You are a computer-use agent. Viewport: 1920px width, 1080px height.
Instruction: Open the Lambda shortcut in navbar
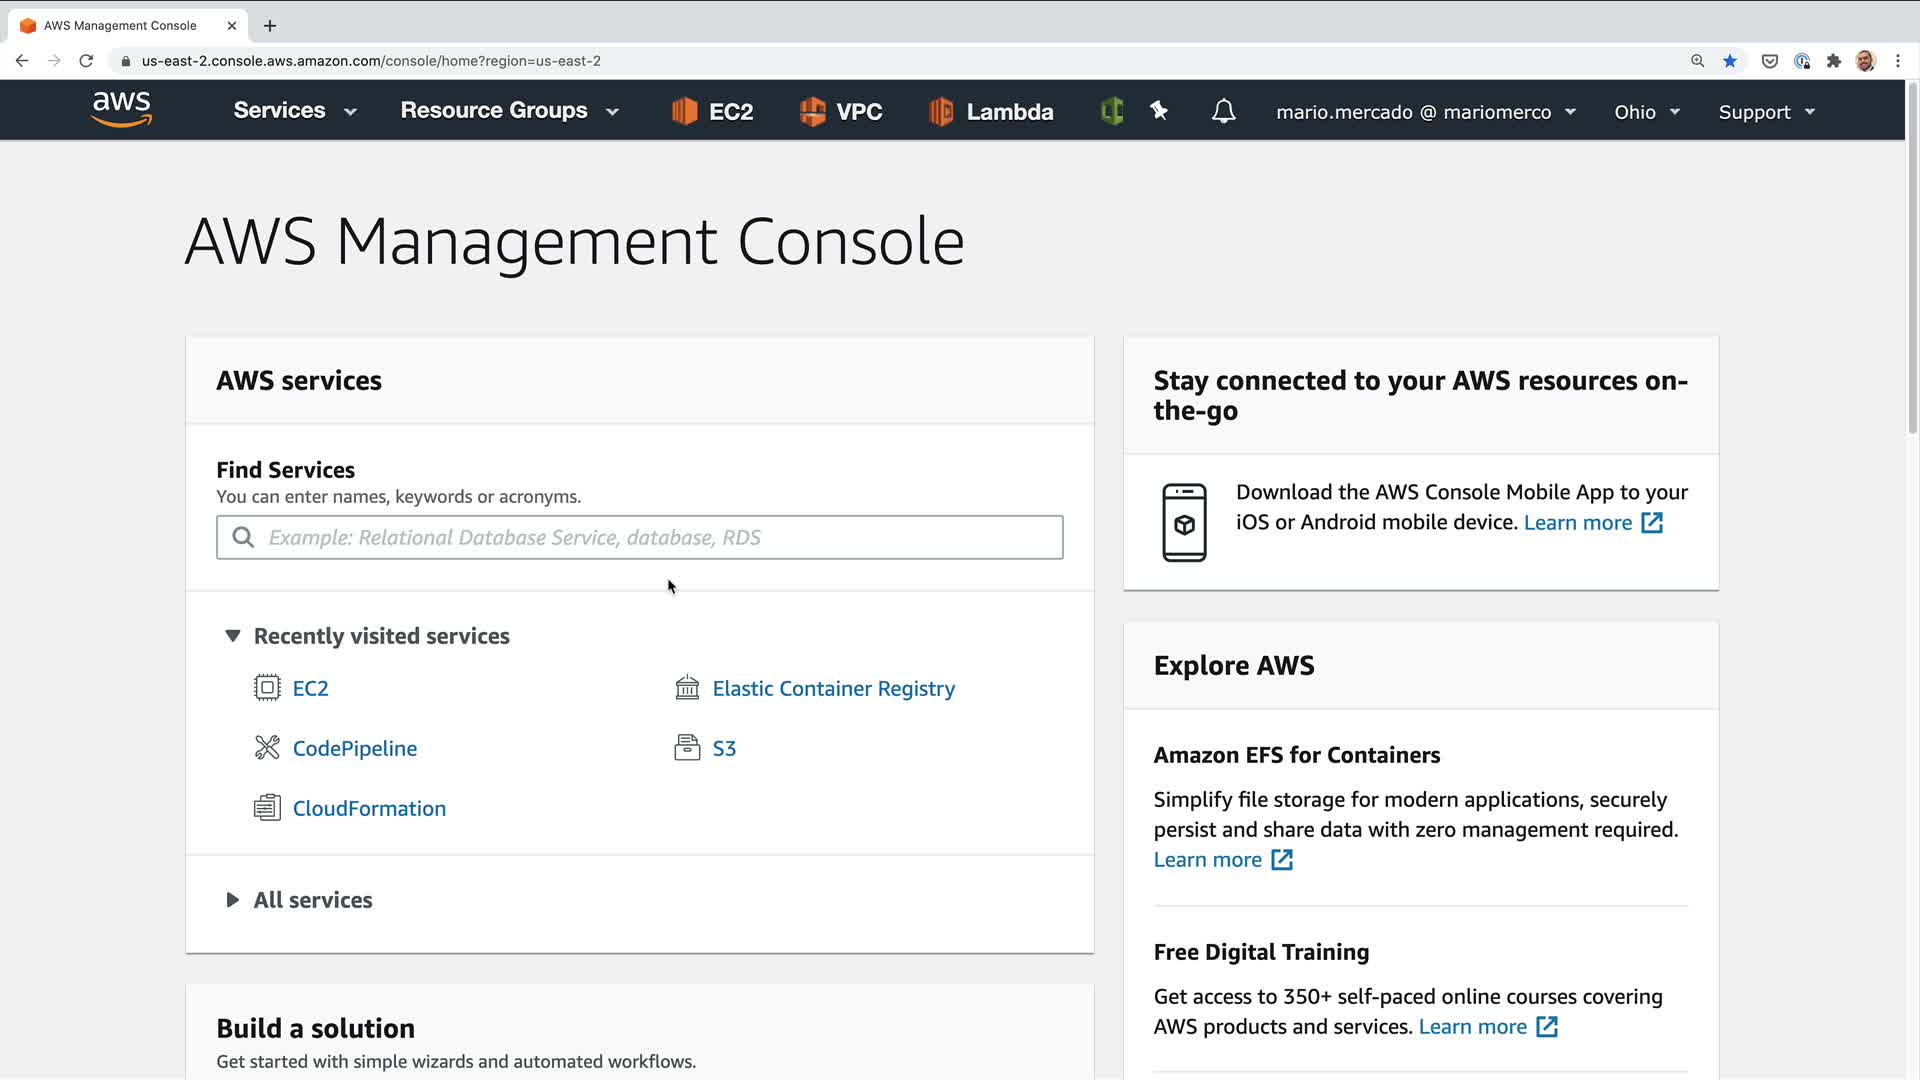(991, 111)
